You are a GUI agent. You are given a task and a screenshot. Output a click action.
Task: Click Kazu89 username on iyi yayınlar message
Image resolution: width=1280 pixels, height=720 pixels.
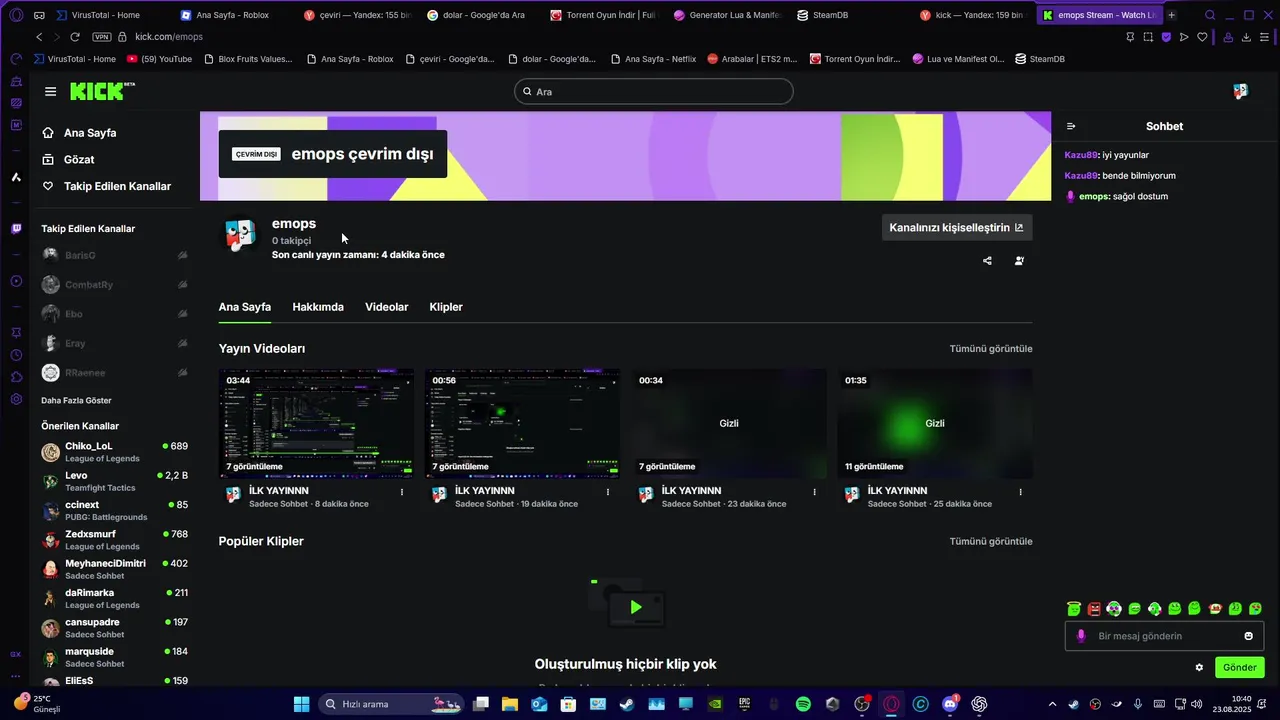point(1081,155)
